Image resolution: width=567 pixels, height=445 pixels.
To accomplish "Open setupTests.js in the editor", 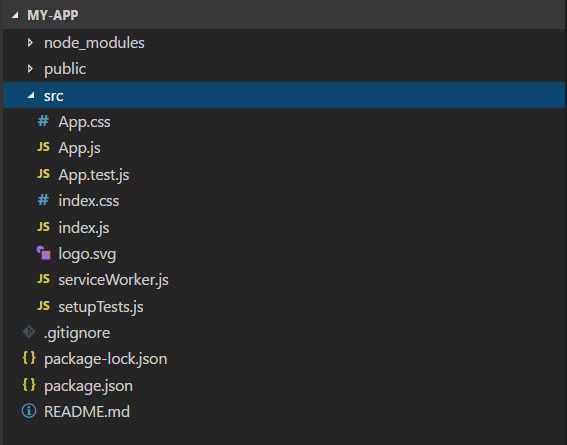I will tap(101, 307).
